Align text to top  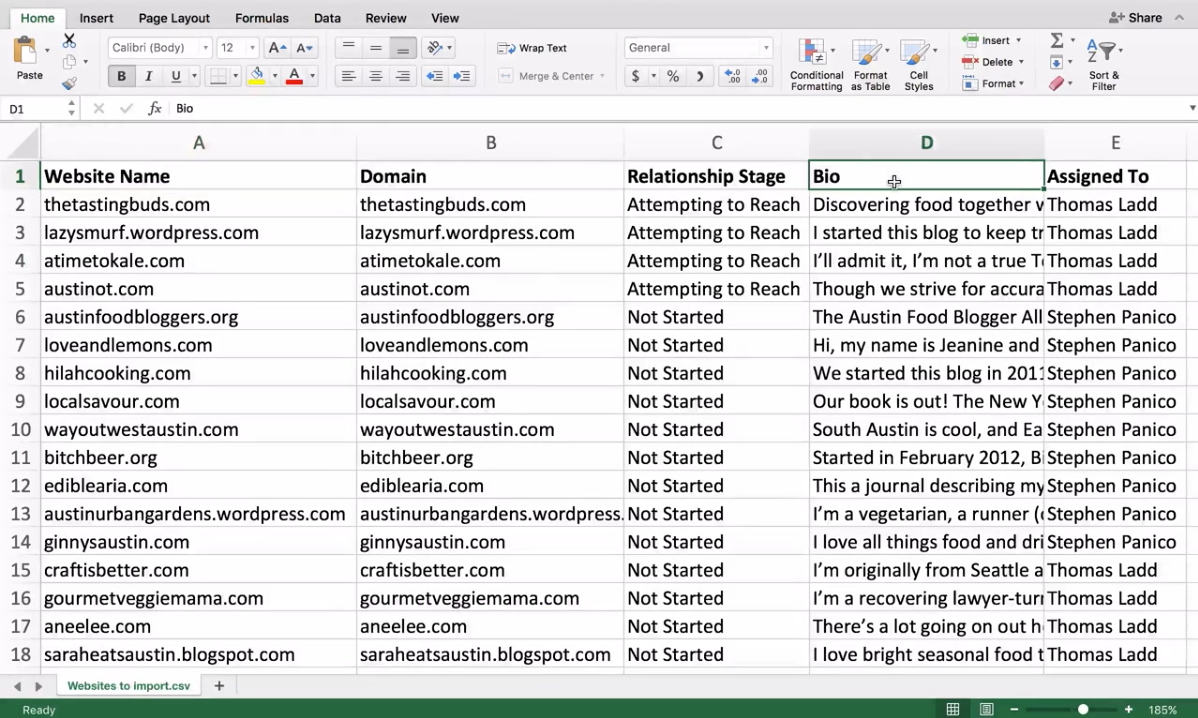click(348, 47)
